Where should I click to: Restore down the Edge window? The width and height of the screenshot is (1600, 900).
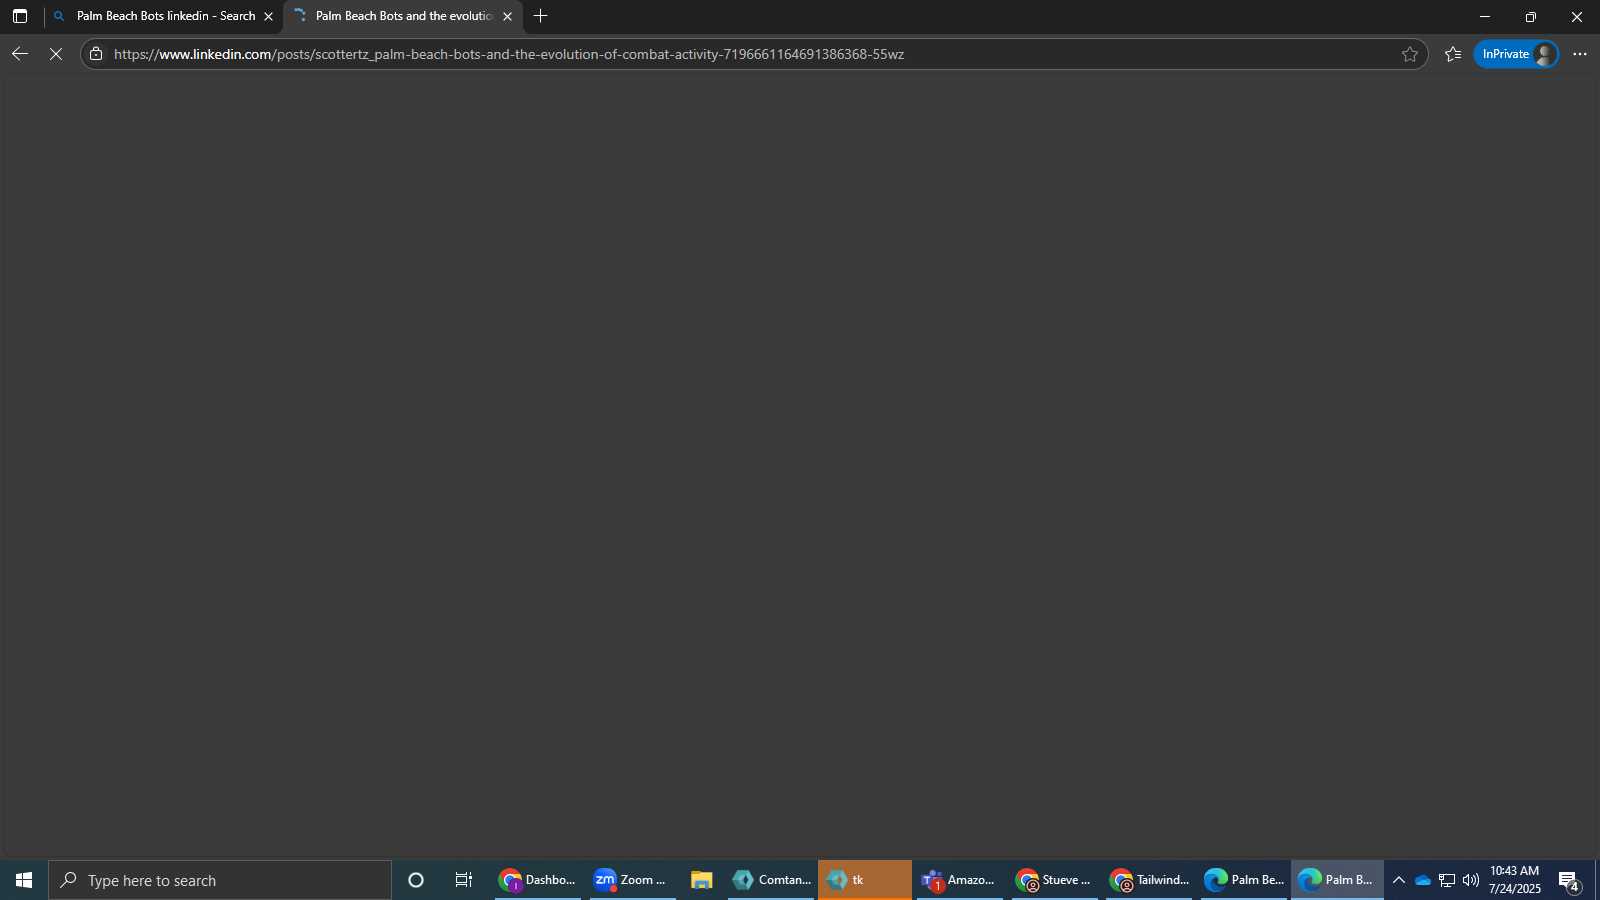click(1530, 16)
